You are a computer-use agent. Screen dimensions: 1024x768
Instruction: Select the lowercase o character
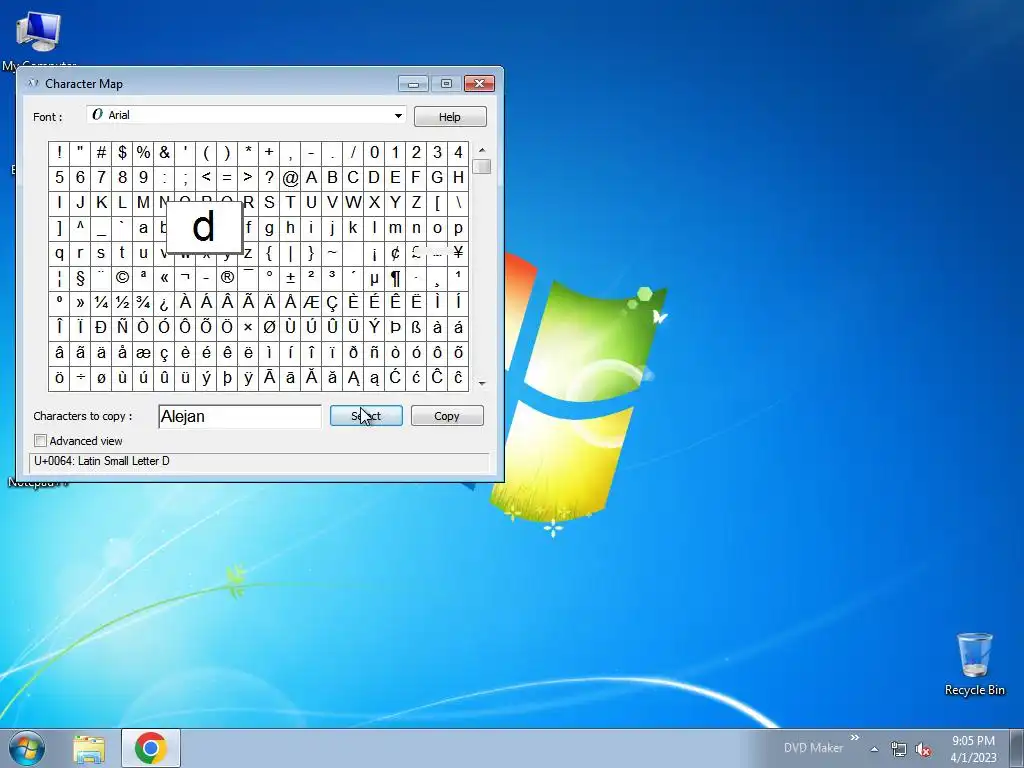point(438,228)
